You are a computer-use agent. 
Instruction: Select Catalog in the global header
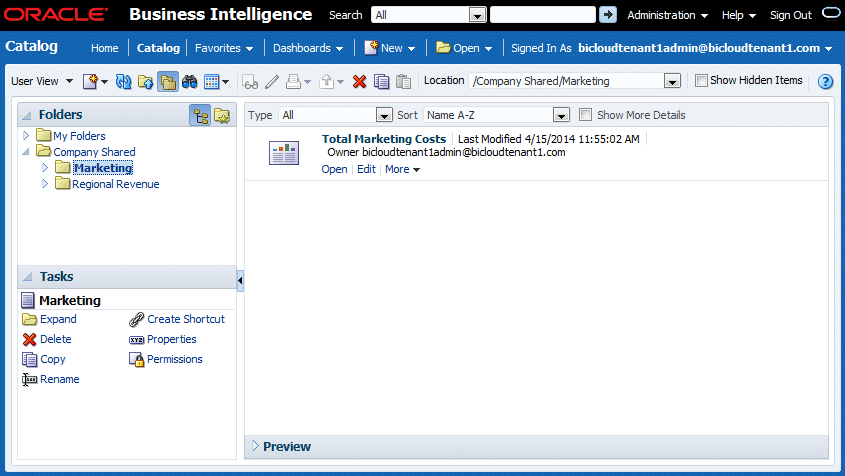(x=158, y=48)
